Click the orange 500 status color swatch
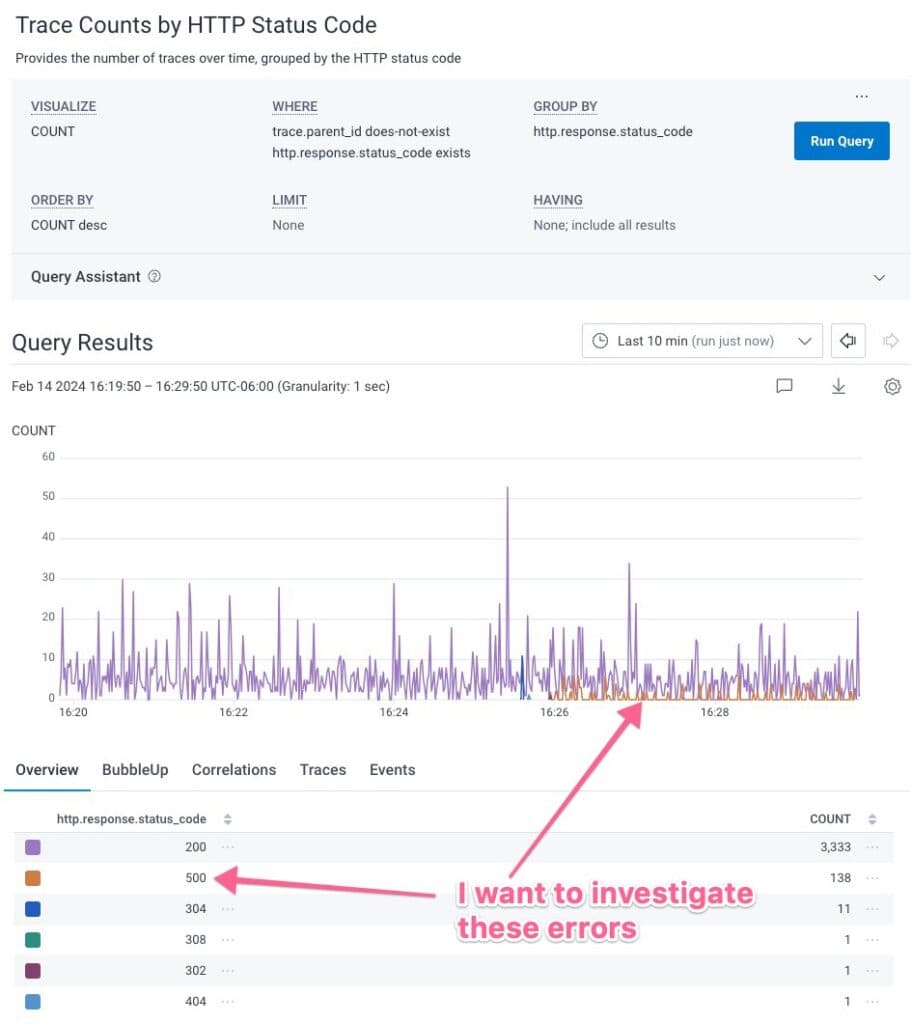 pyautogui.click(x=33, y=878)
